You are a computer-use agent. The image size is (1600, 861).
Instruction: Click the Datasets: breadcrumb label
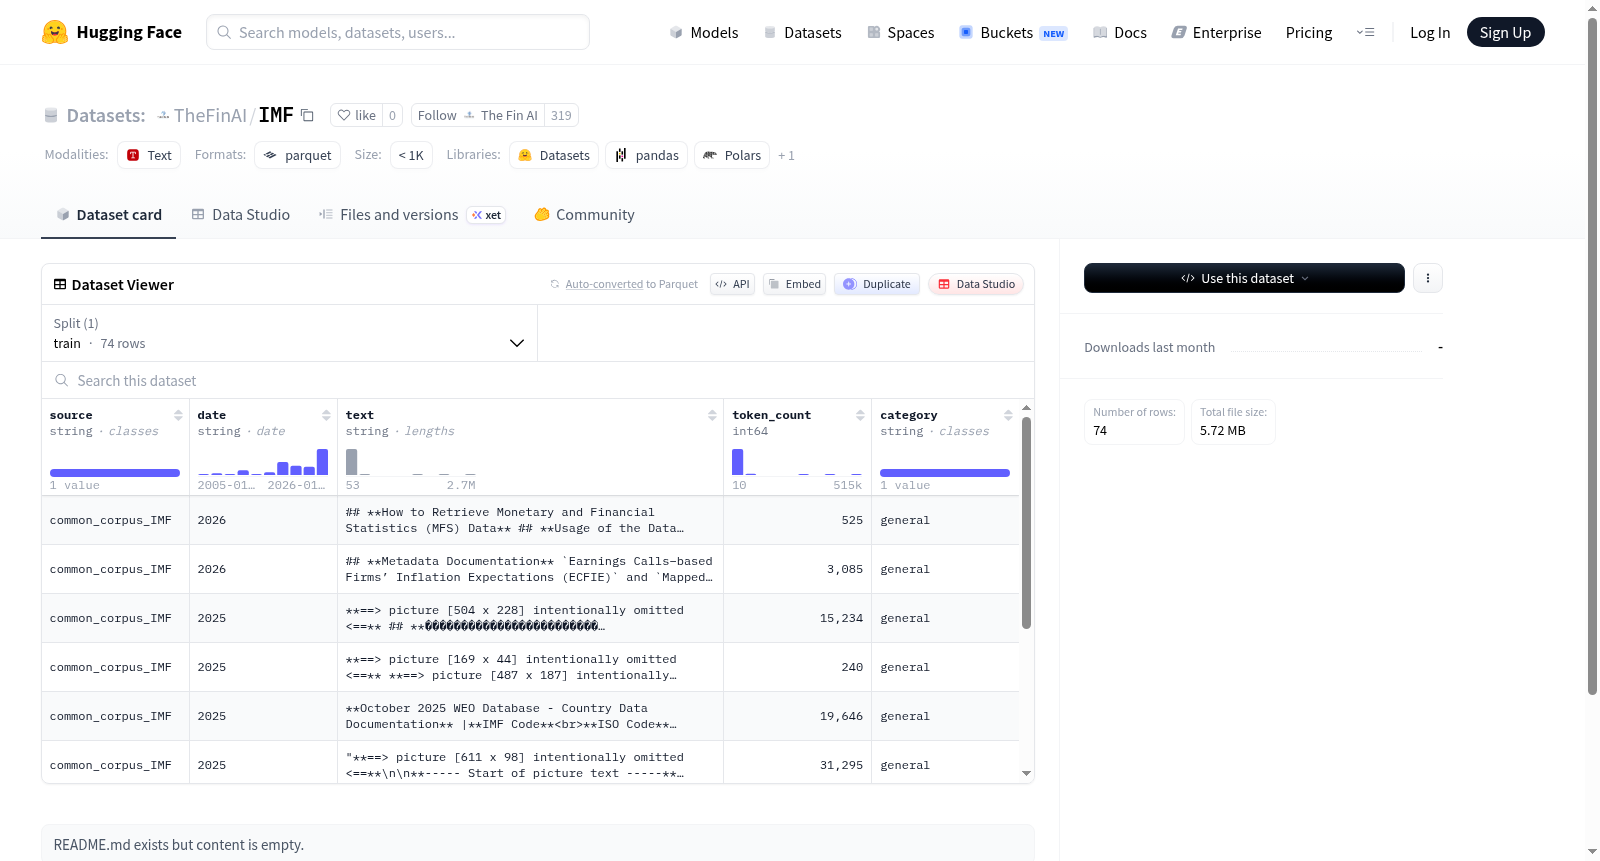(x=105, y=115)
